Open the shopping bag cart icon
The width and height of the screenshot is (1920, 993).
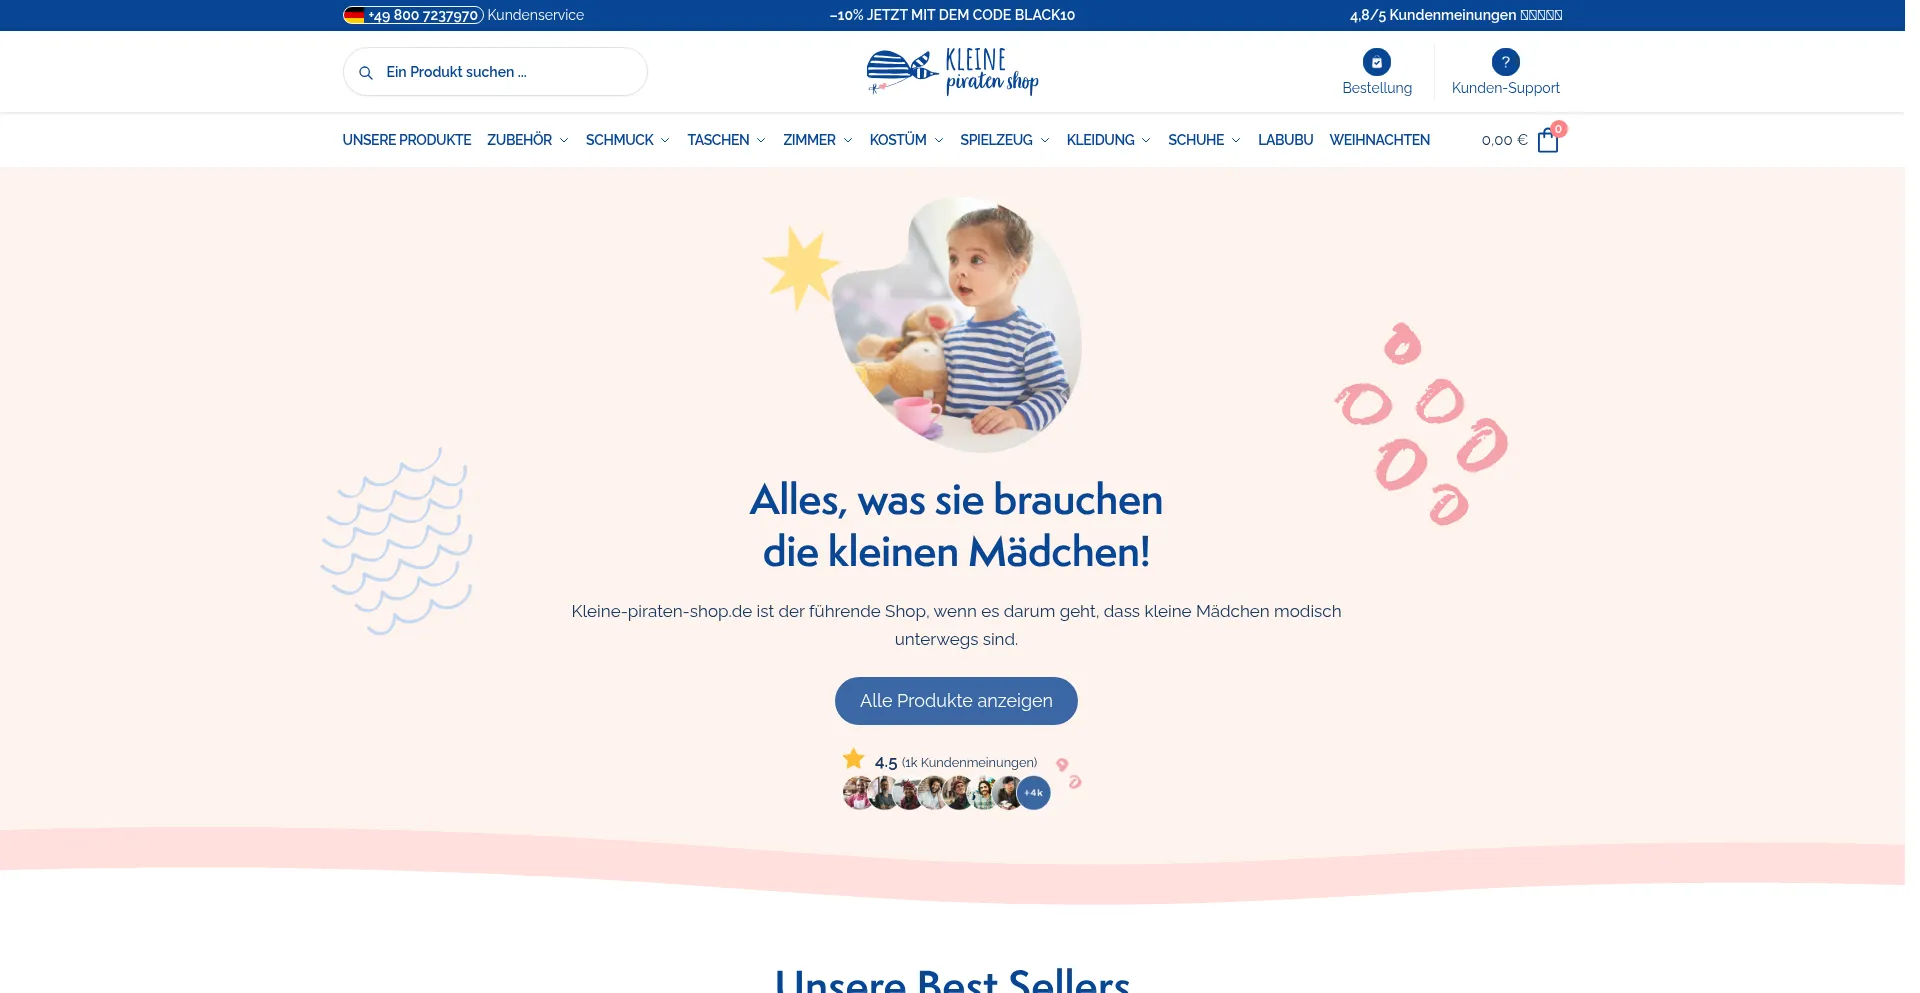tap(1548, 140)
